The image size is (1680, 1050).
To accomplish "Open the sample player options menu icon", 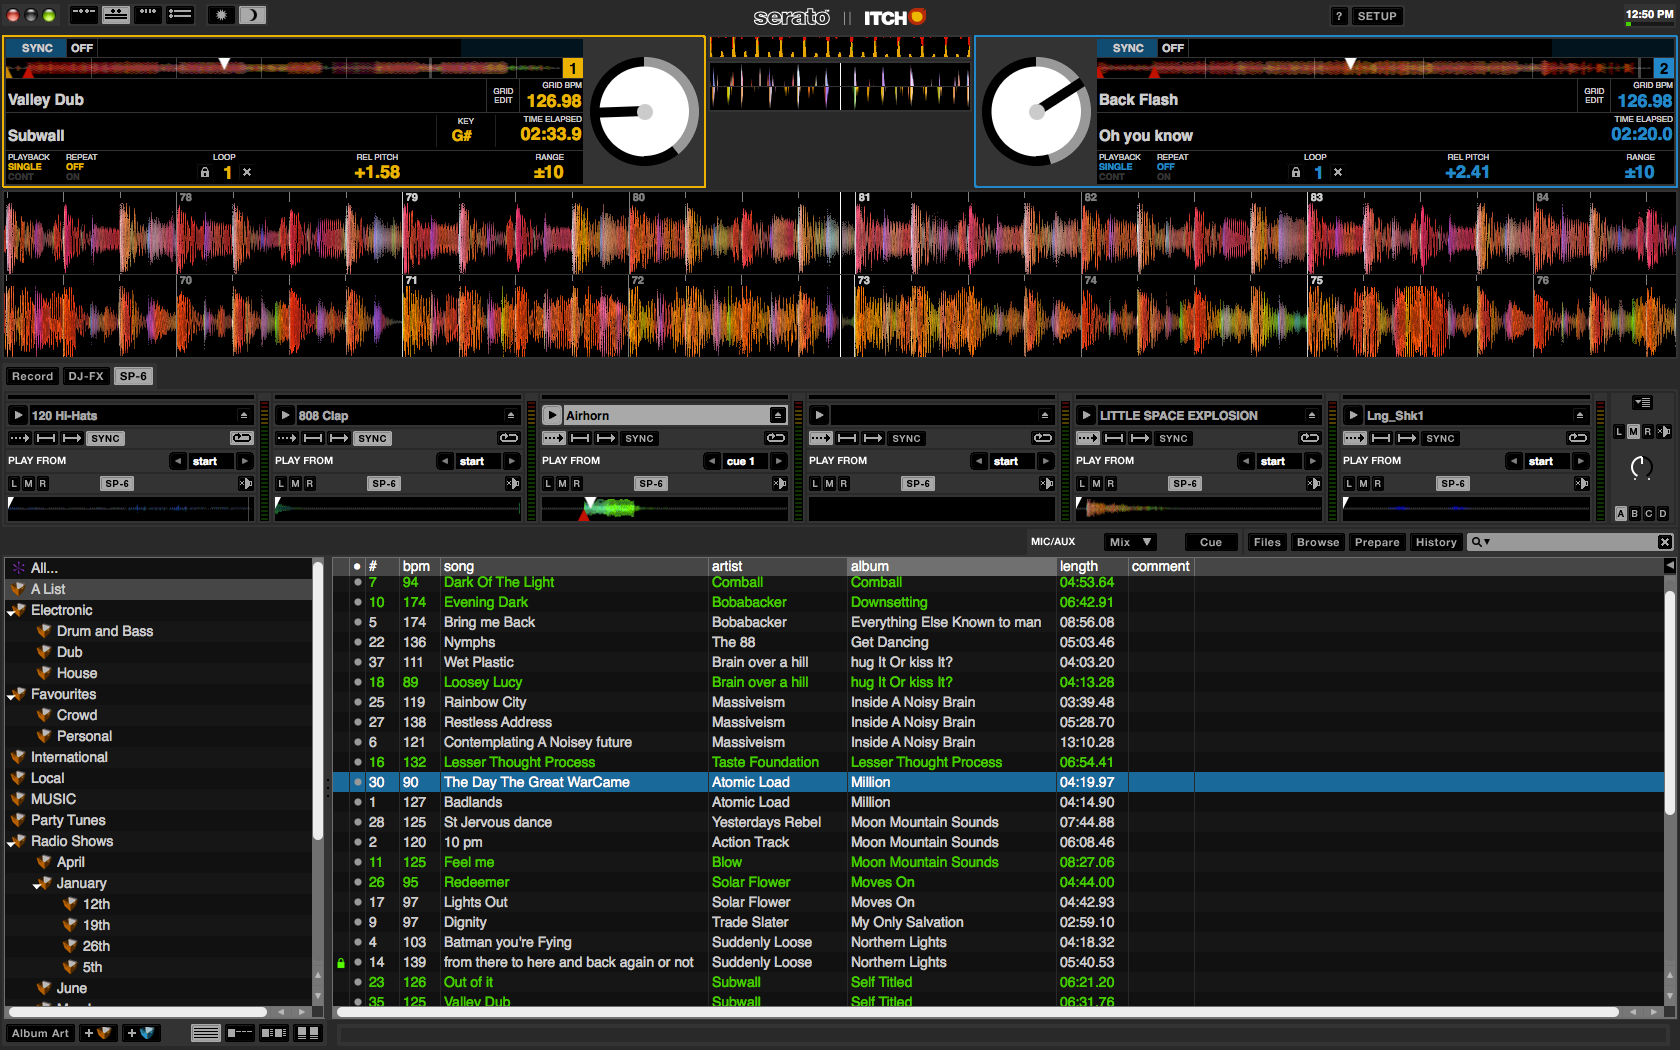I will click(x=1642, y=402).
